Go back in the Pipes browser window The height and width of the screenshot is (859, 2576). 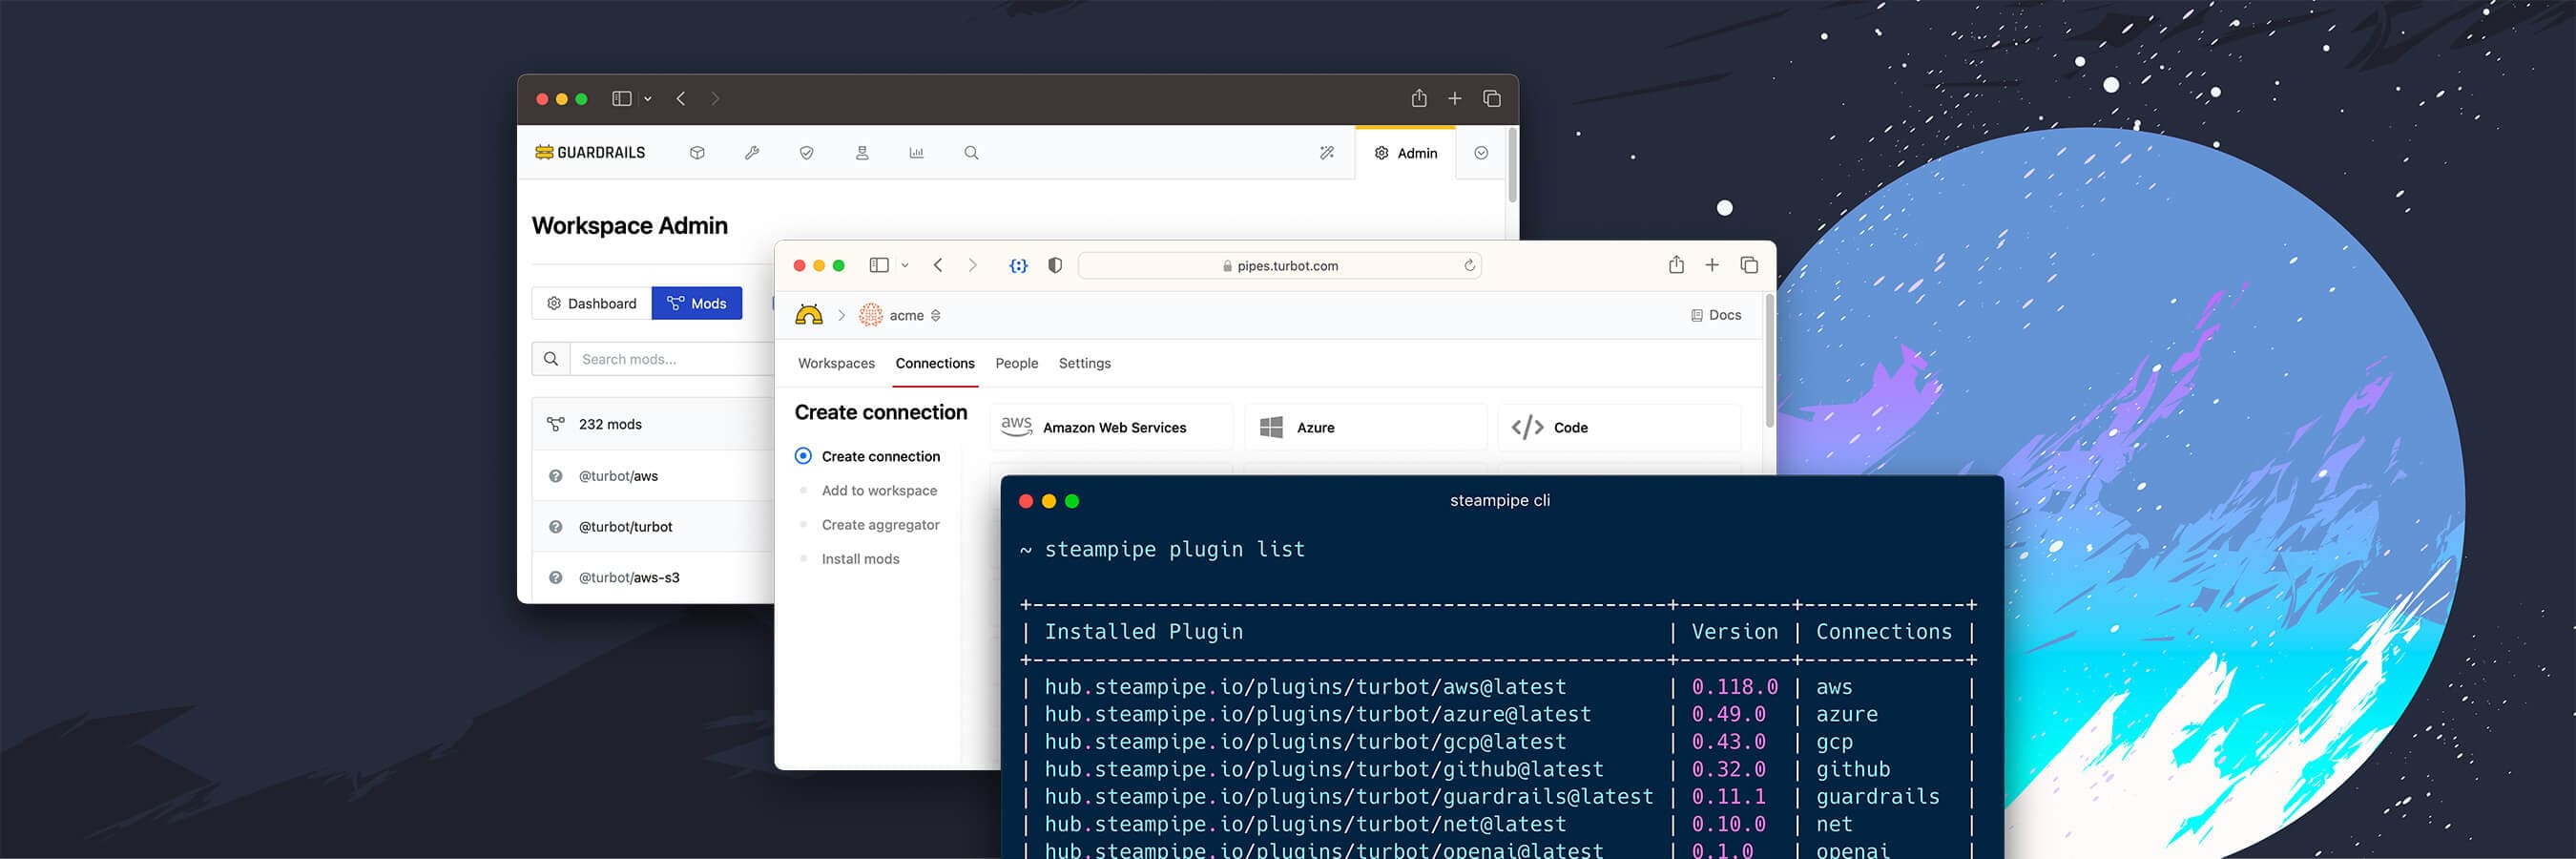[938, 265]
